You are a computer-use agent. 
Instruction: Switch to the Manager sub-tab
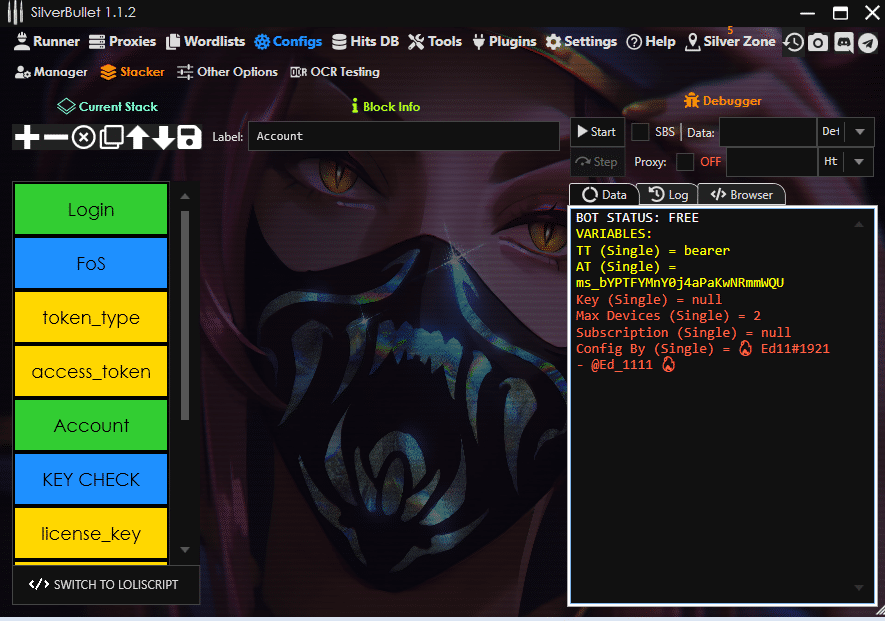tap(51, 72)
